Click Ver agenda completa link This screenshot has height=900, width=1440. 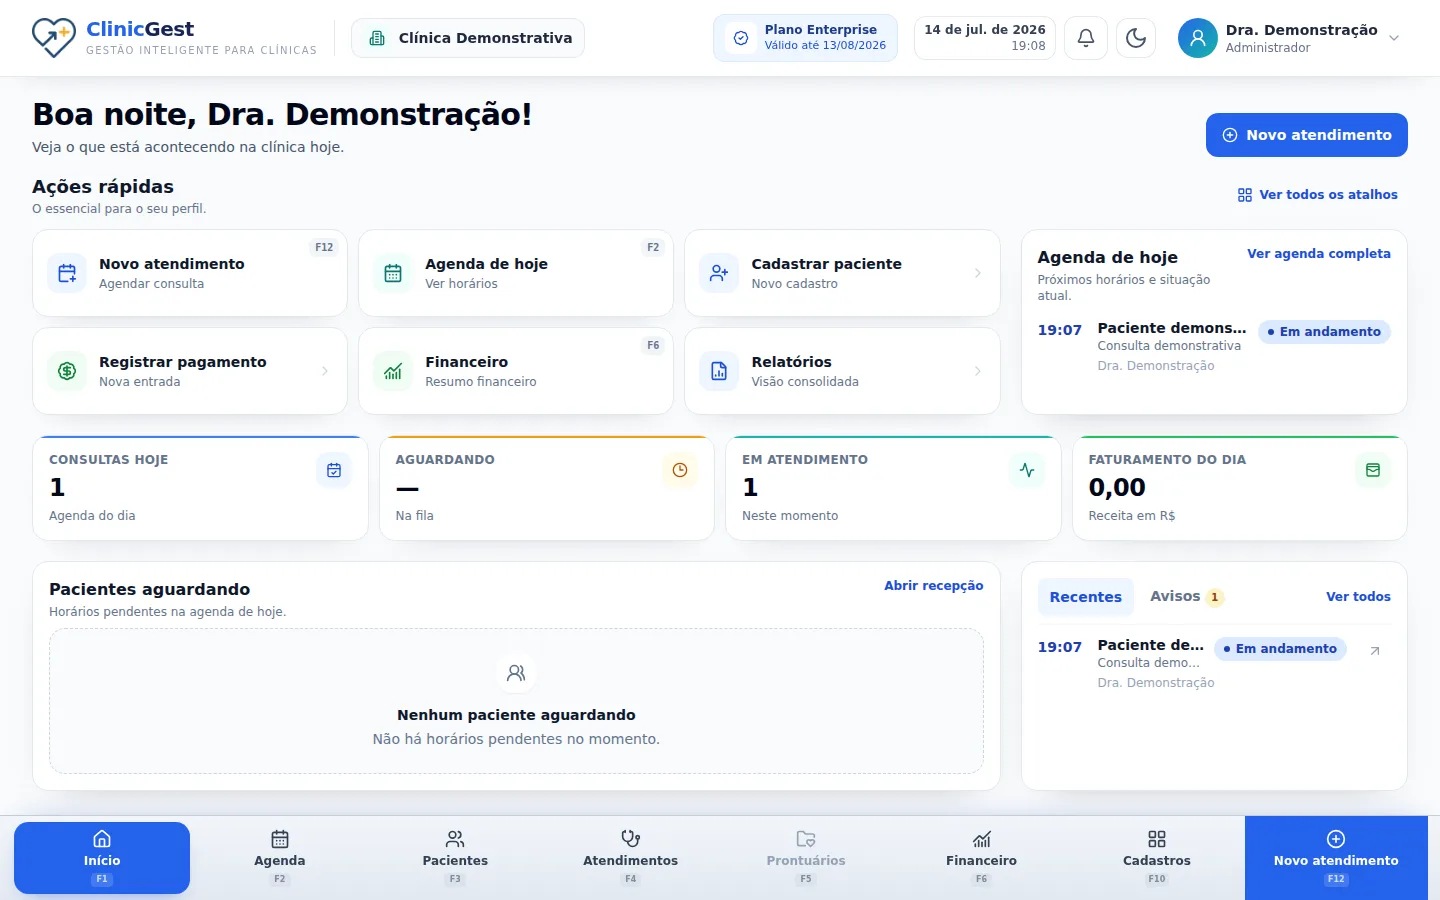[x=1318, y=254]
